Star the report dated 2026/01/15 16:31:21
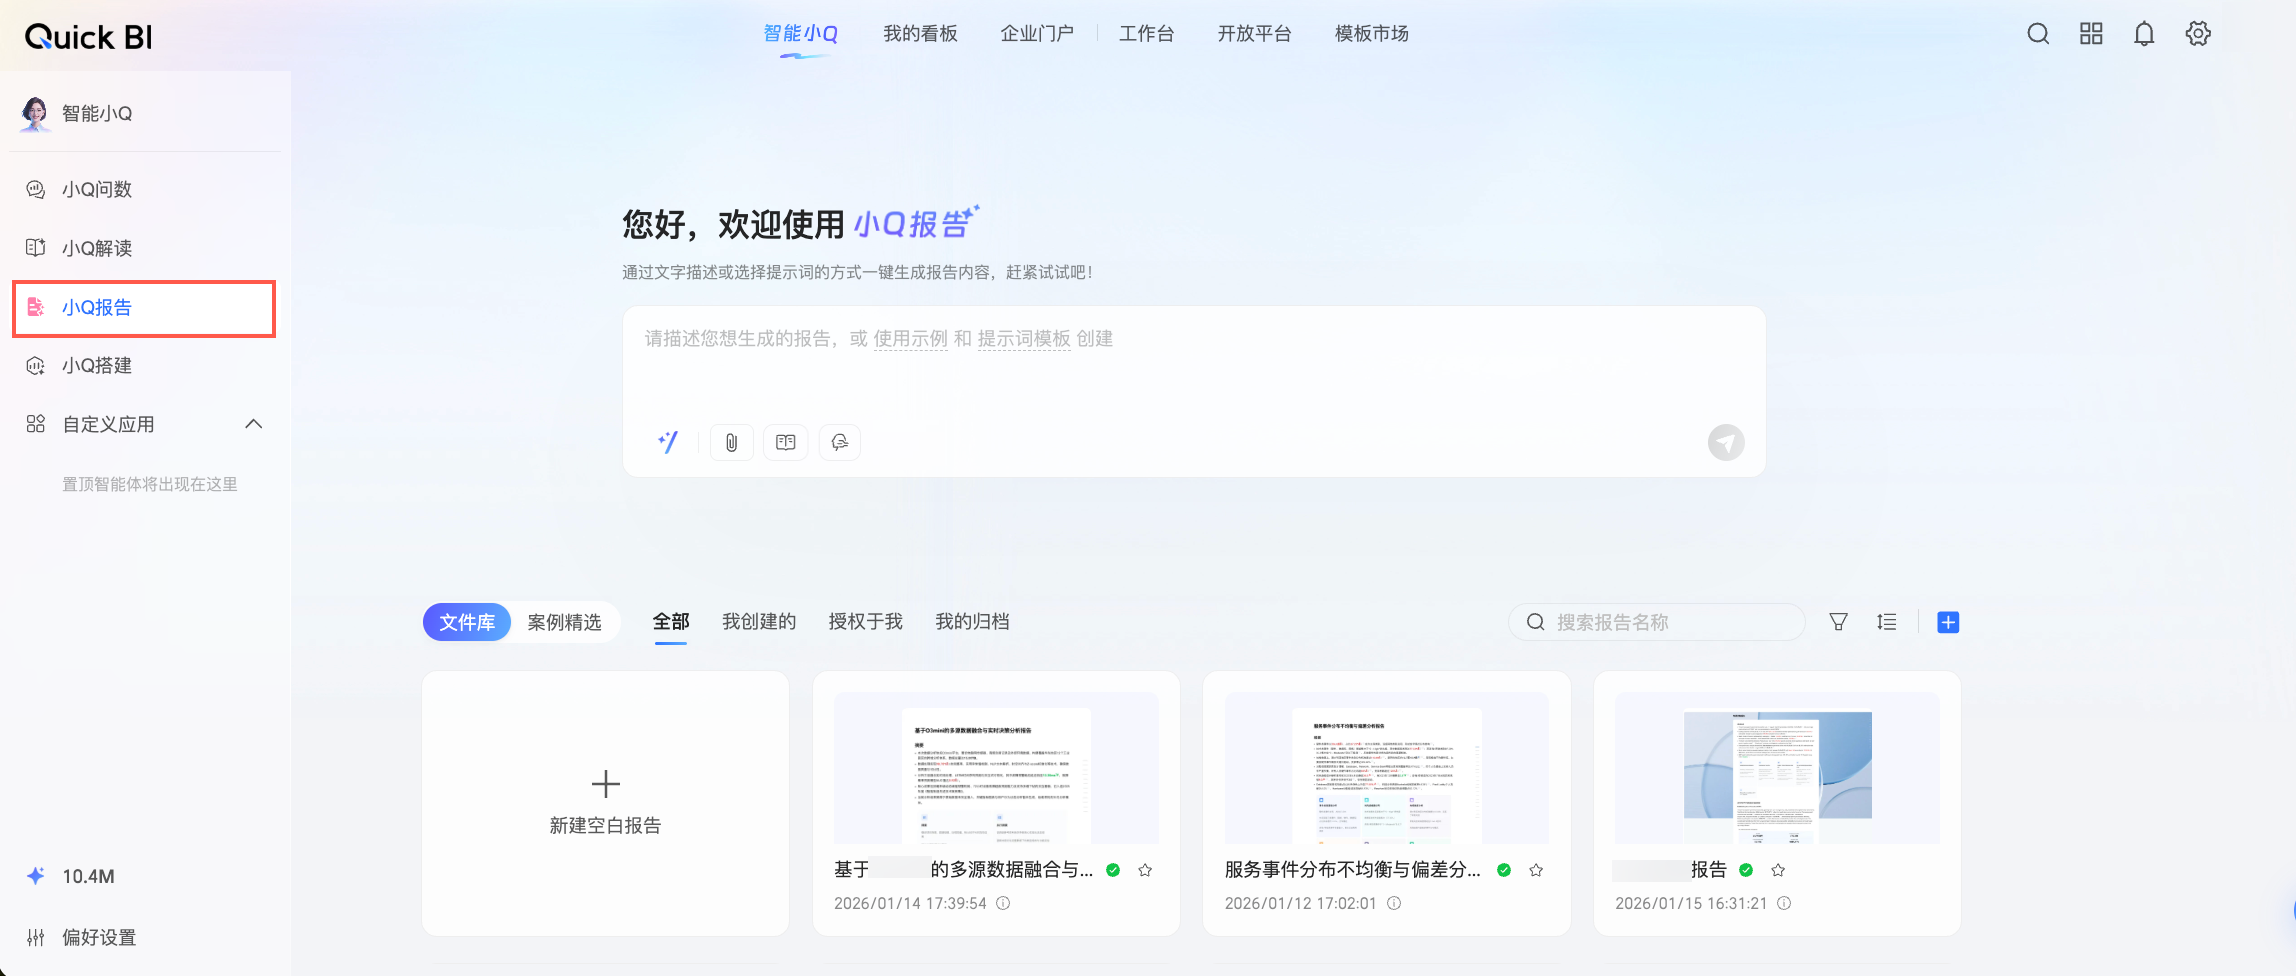Image resolution: width=2296 pixels, height=976 pixels. (1778, 870)
